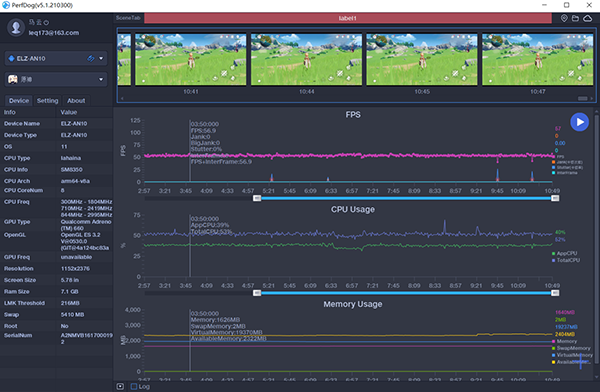Select the SceneTab label
The height and width of the screenshot is (392, 600).
tap(128, 18)
